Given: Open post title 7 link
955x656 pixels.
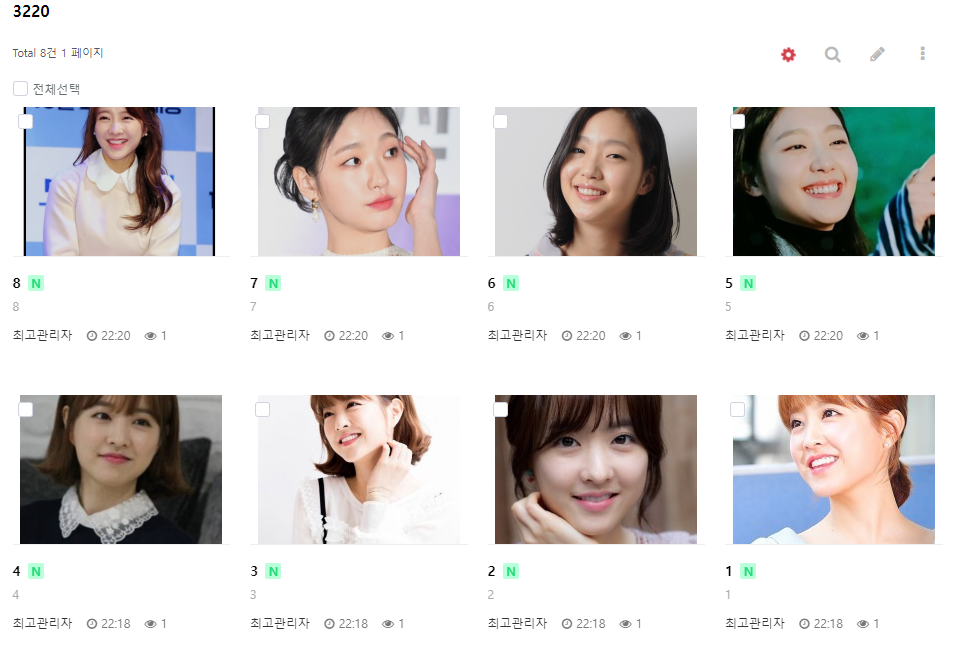Looking at the screenshot, I should tap(254, 283).
